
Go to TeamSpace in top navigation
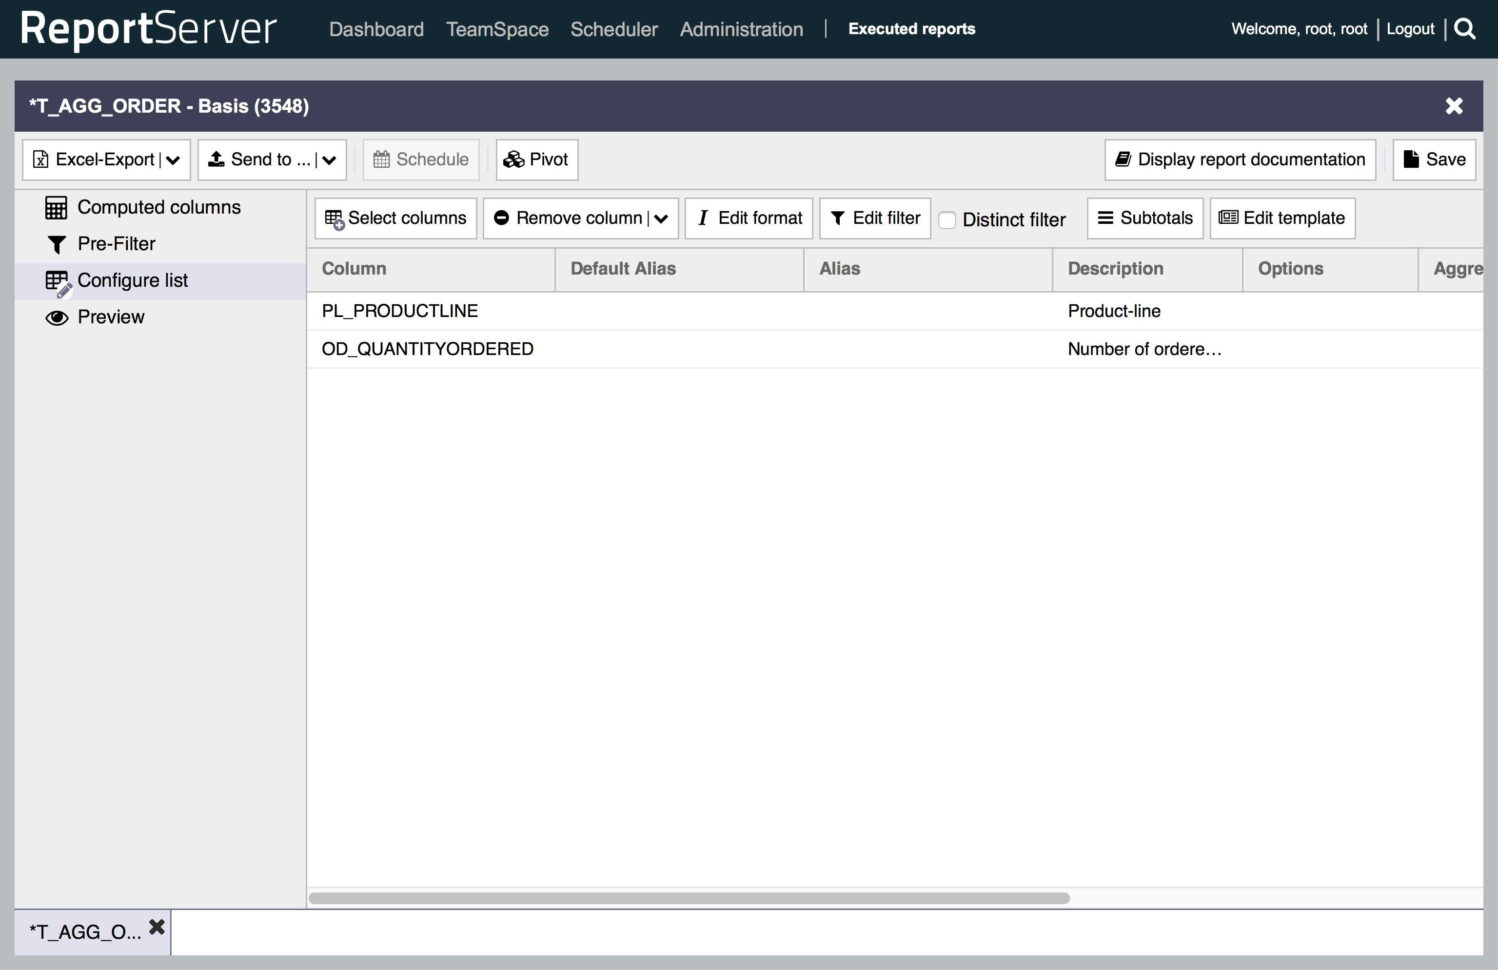click(497, 29)
